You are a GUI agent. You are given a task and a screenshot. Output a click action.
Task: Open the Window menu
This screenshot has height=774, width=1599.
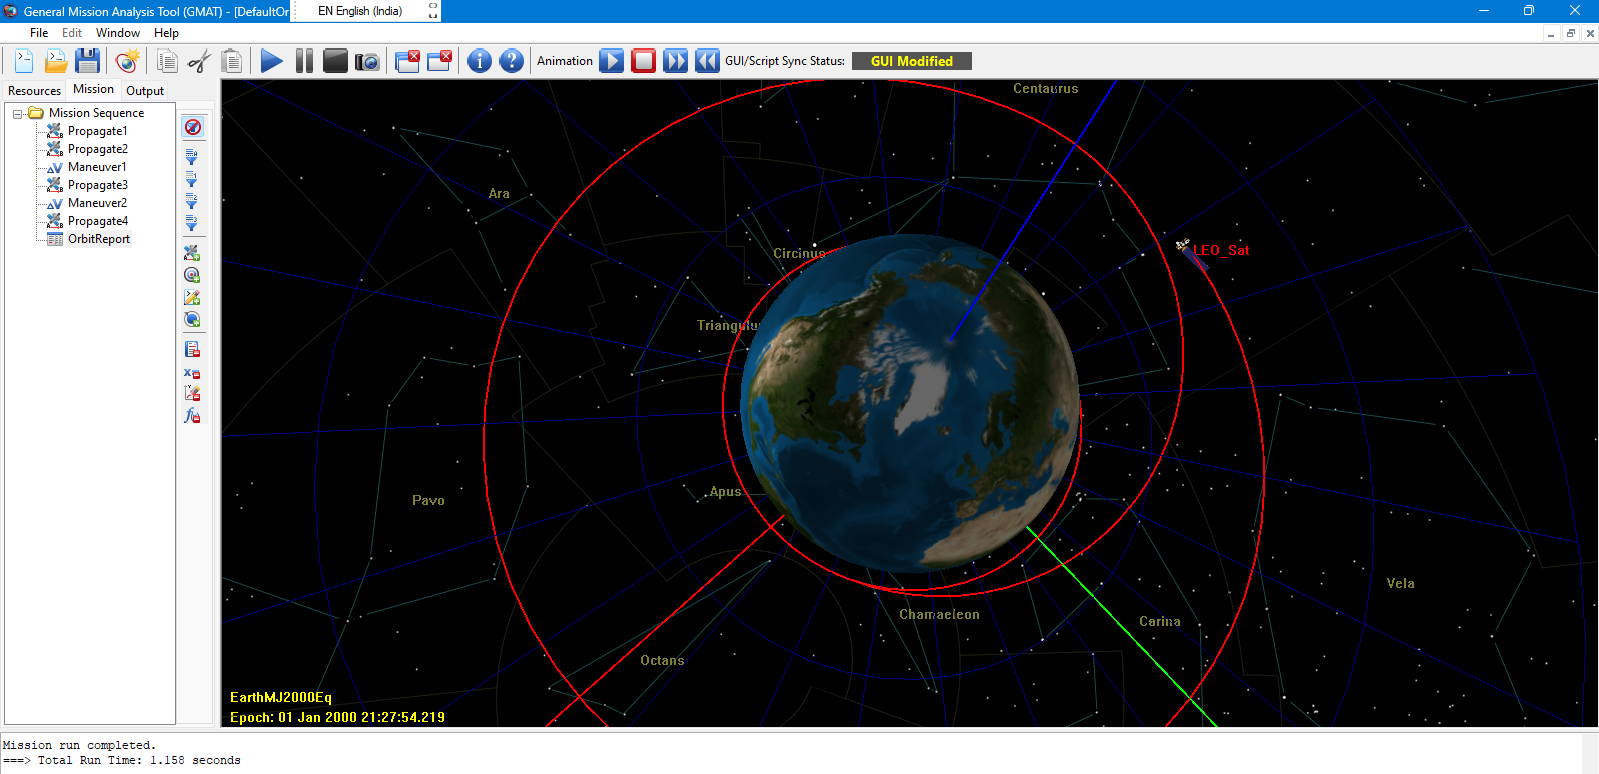click(118, 33)
